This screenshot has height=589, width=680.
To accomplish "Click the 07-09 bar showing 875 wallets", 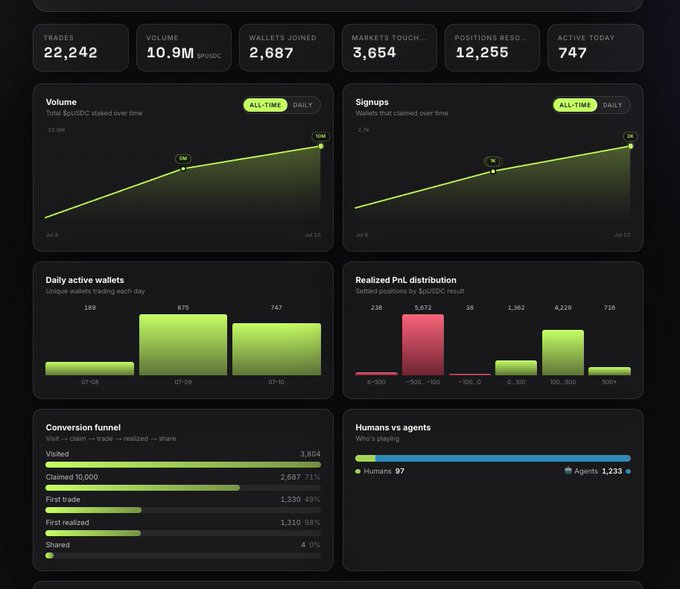I will (x=183, y=345).
